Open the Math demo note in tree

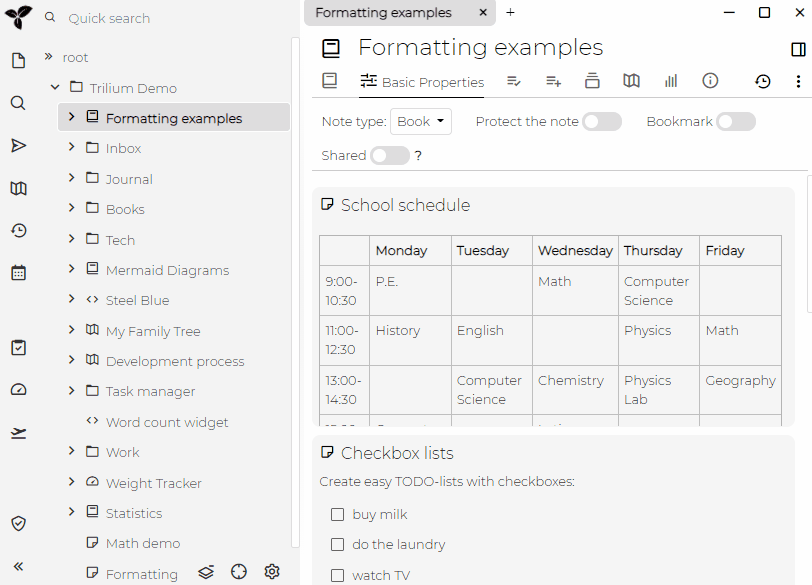click(x=143, y=543)
